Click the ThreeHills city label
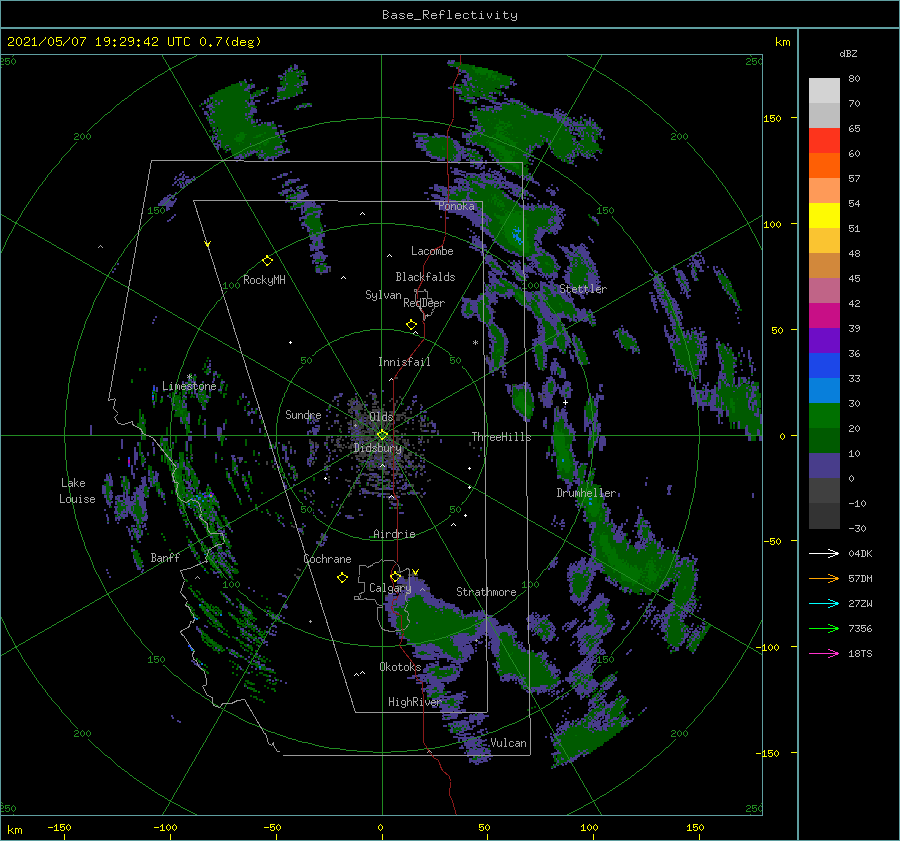Viewport: 900px width, 841px height. 501,437
